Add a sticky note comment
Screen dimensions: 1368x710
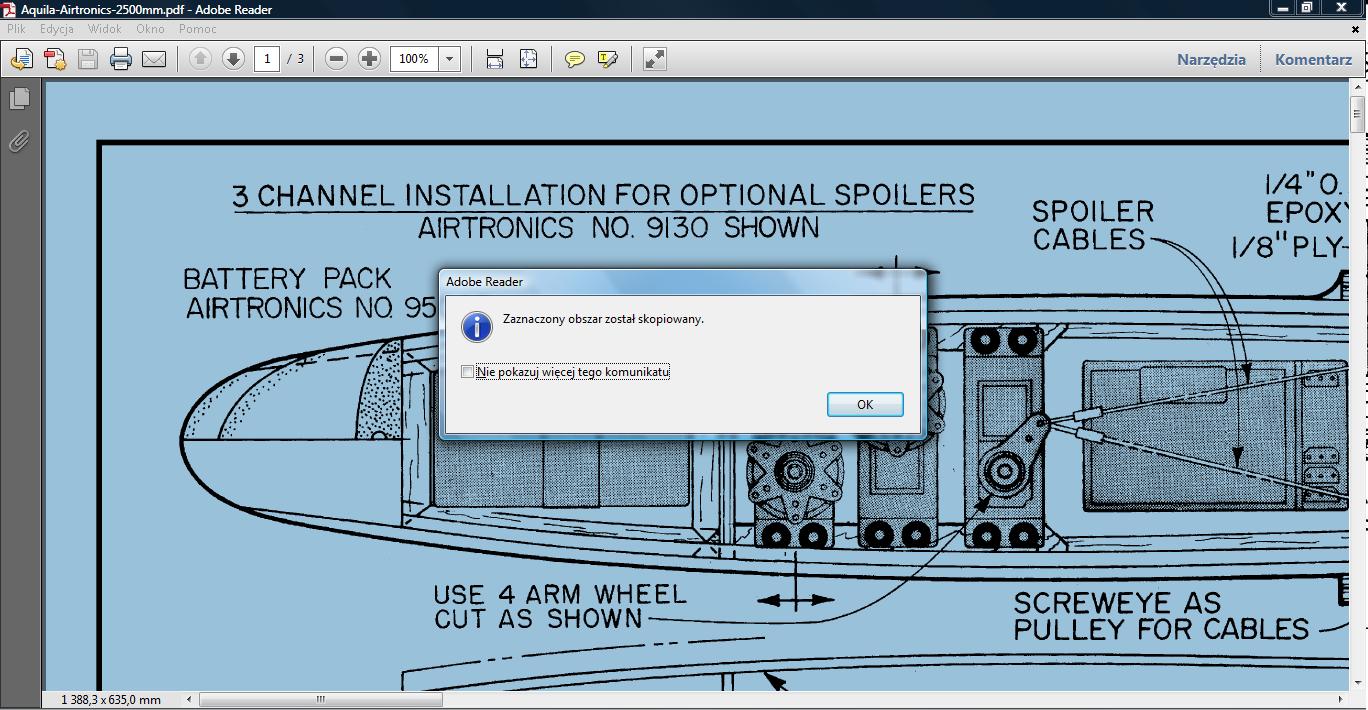[574, 59]
